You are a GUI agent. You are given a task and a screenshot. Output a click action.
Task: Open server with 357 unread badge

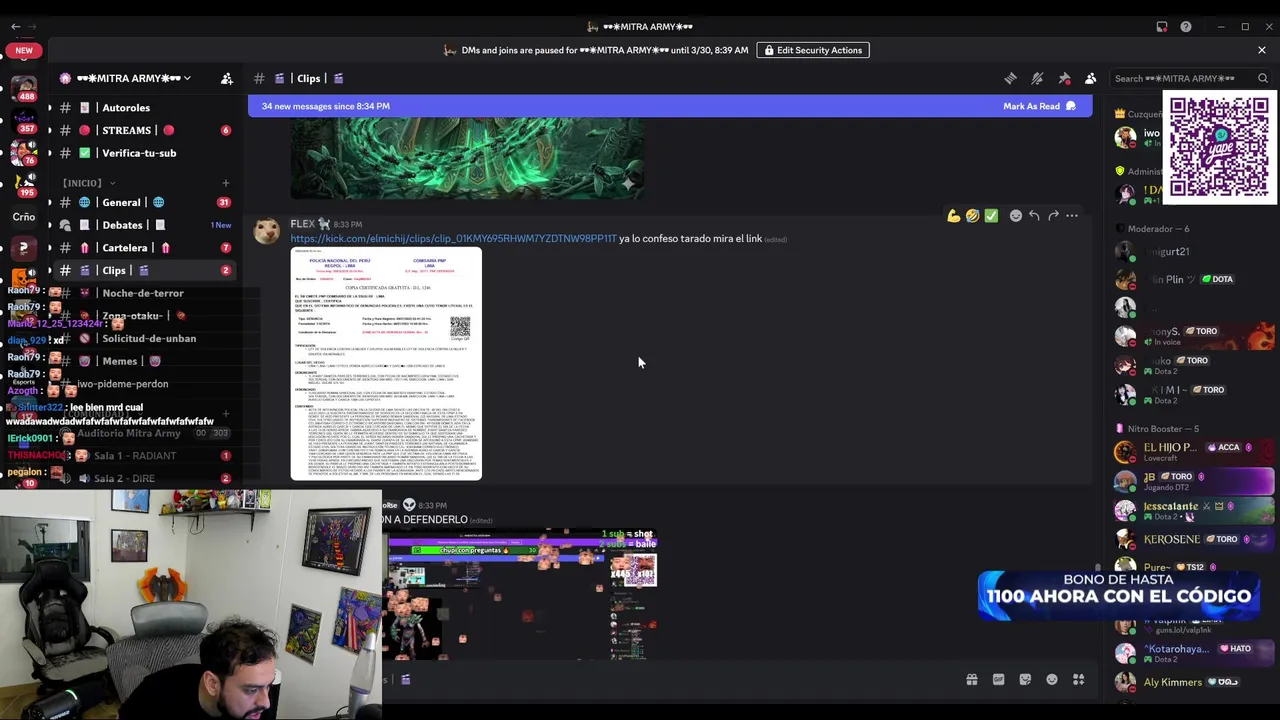tap(24, 123)
